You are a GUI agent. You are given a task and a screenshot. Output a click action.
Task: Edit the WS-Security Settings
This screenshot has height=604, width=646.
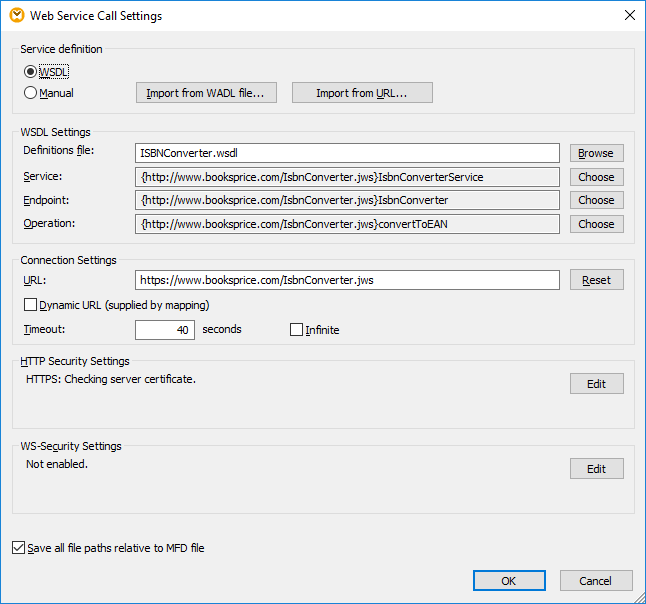coord(596,469)
